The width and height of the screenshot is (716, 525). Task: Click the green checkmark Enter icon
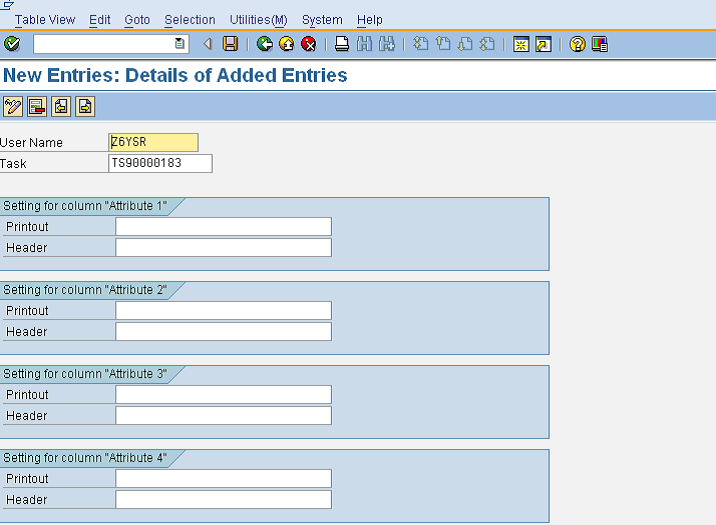pyautogui.click(x=12, y=44)
